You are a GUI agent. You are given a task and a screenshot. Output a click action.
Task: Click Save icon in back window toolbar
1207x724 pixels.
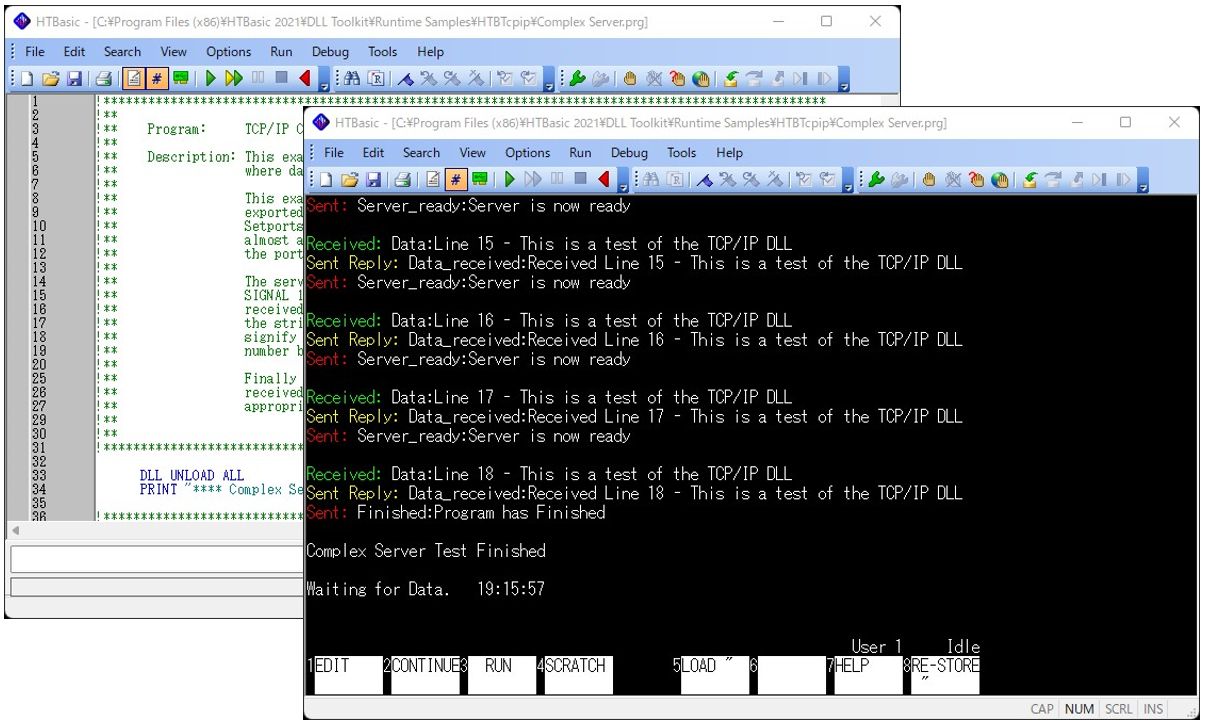tap(74, 78)
